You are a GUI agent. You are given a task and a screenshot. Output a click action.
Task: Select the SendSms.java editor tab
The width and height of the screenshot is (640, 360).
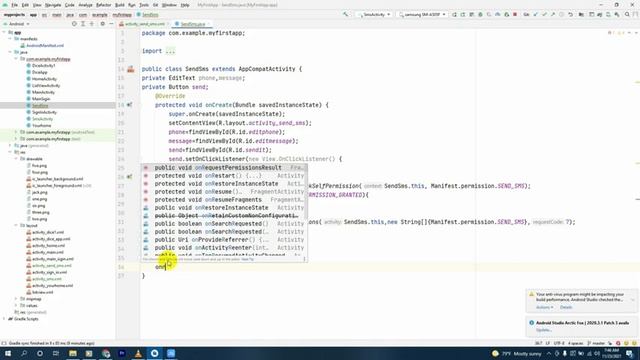tap(191, 24)
